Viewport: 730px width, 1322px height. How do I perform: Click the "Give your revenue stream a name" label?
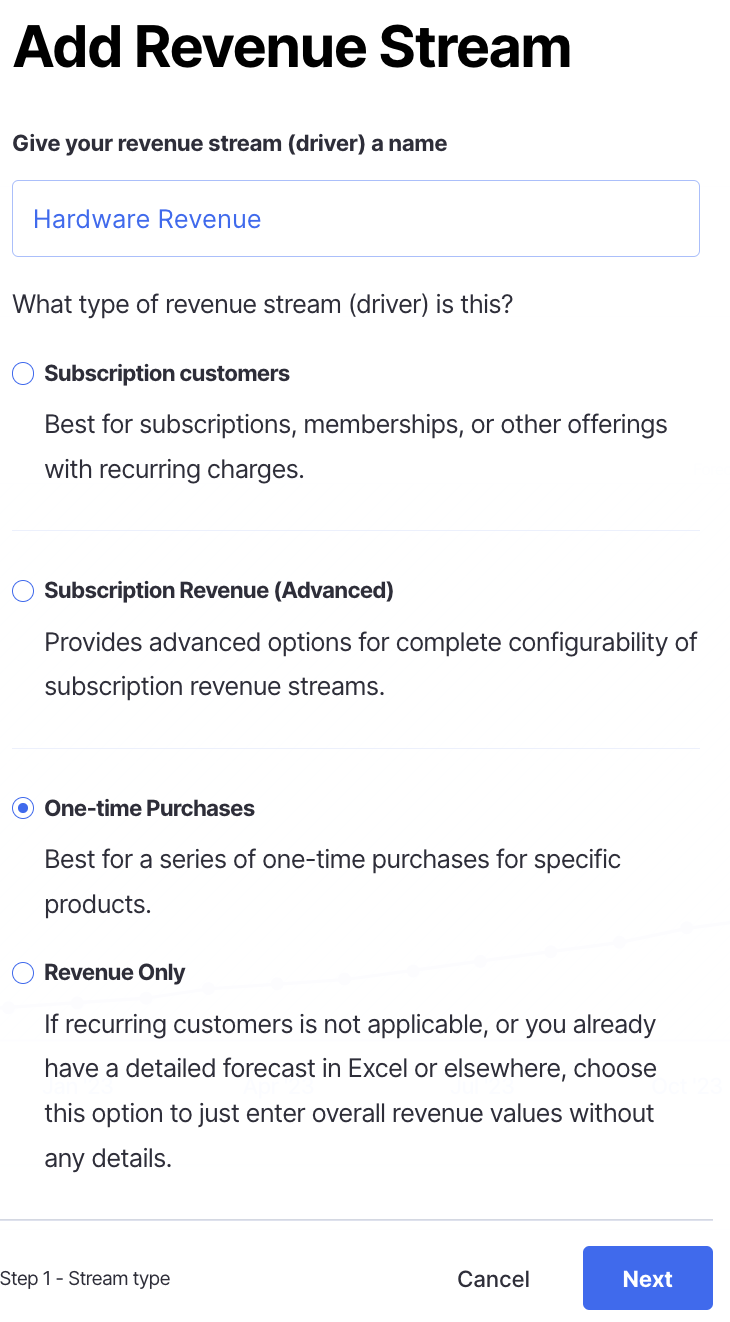[230, 143]
